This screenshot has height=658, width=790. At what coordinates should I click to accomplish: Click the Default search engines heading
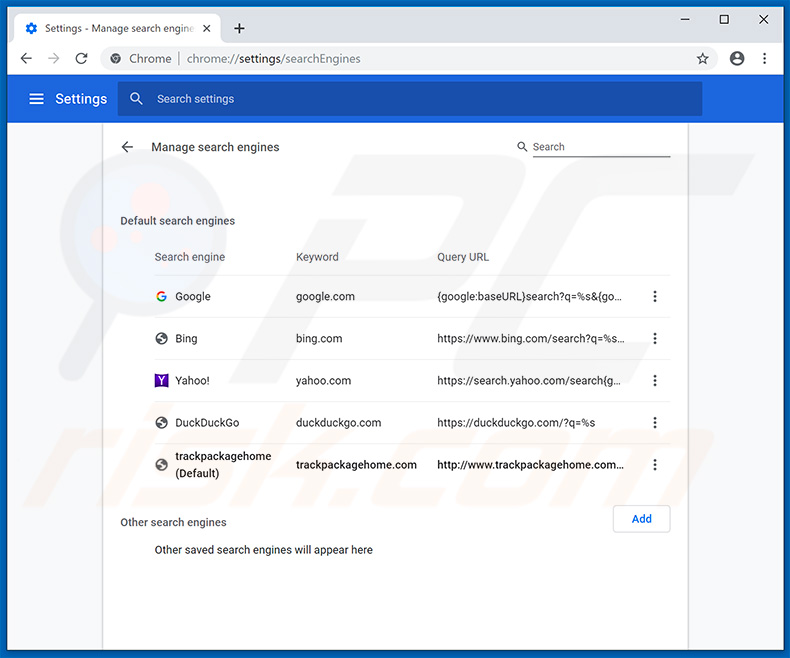(177, 221)
